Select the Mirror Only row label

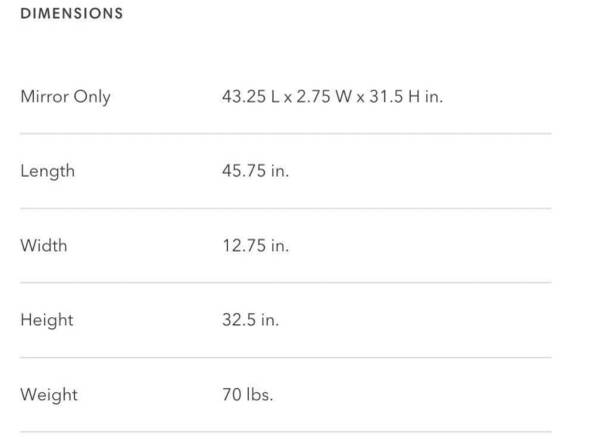[x=65, y=97]
